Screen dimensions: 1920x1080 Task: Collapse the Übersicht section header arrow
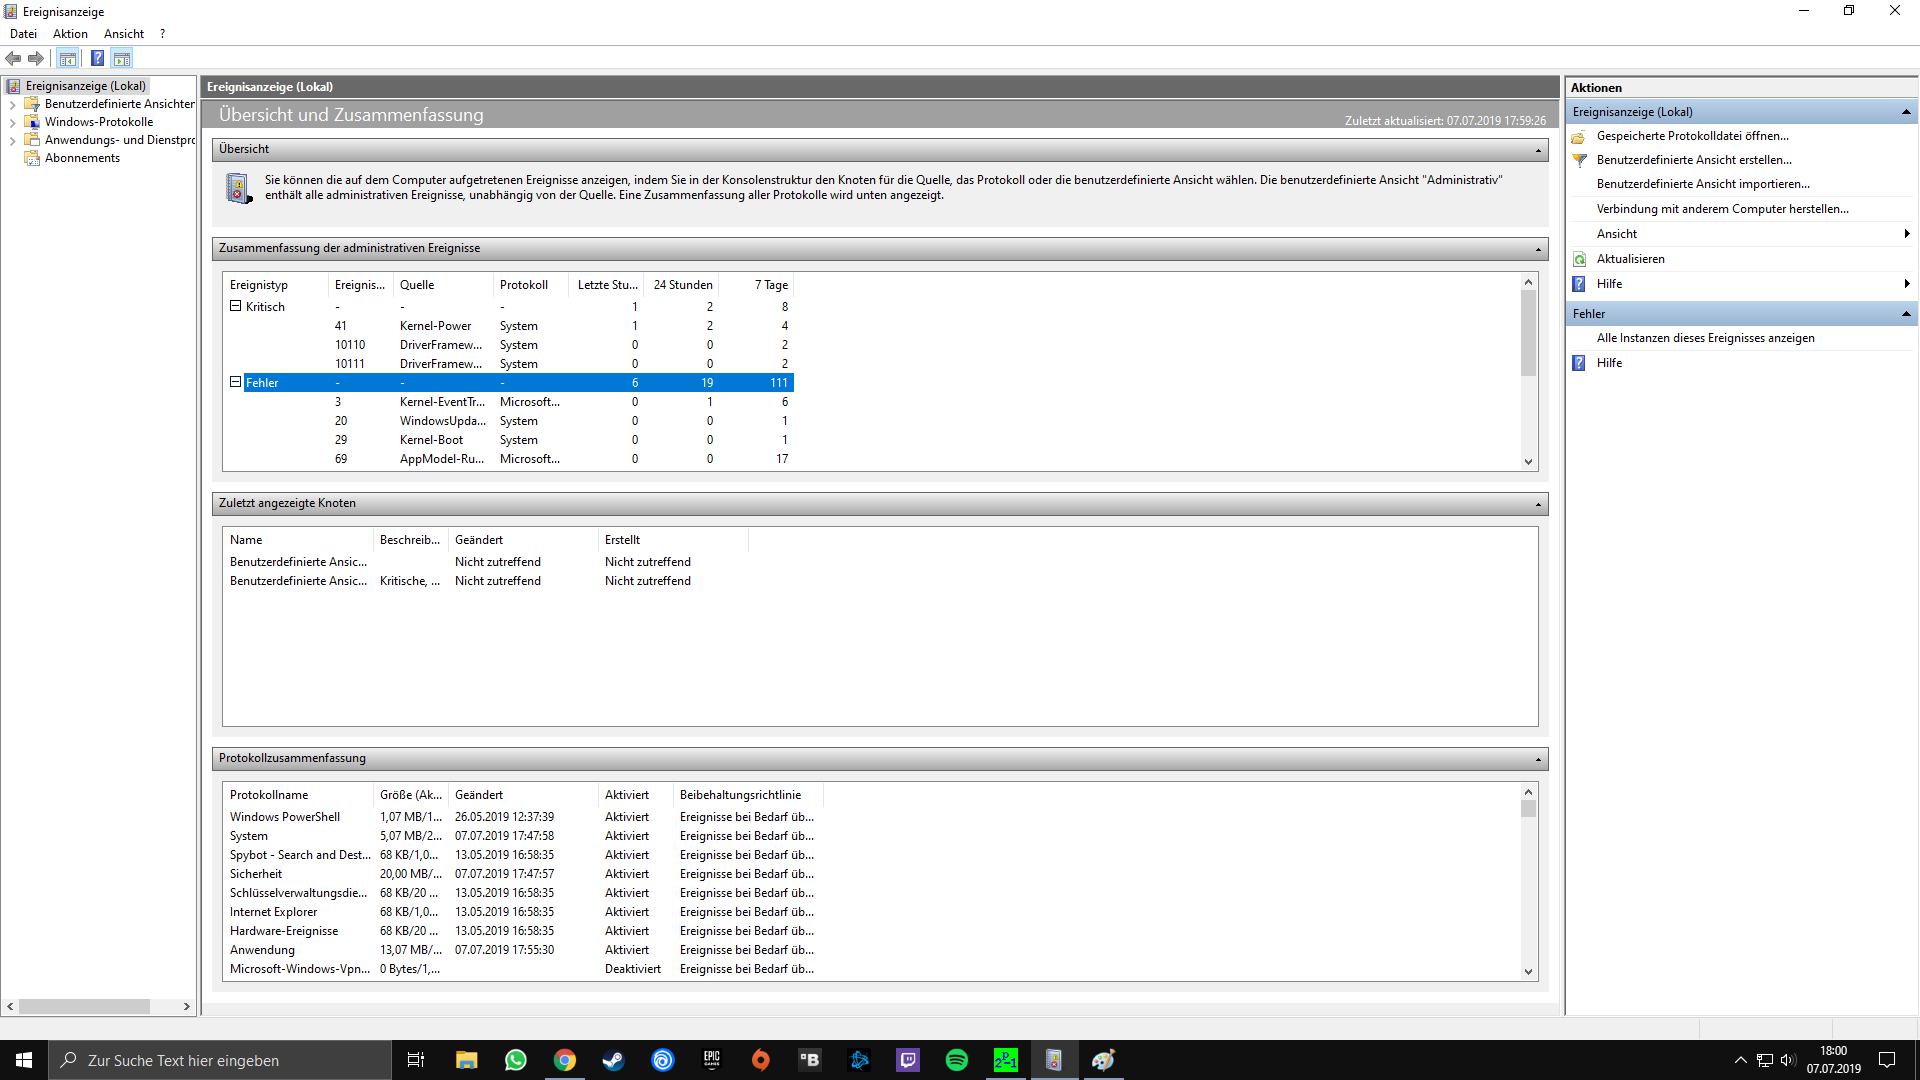[x=1538, y=150]
